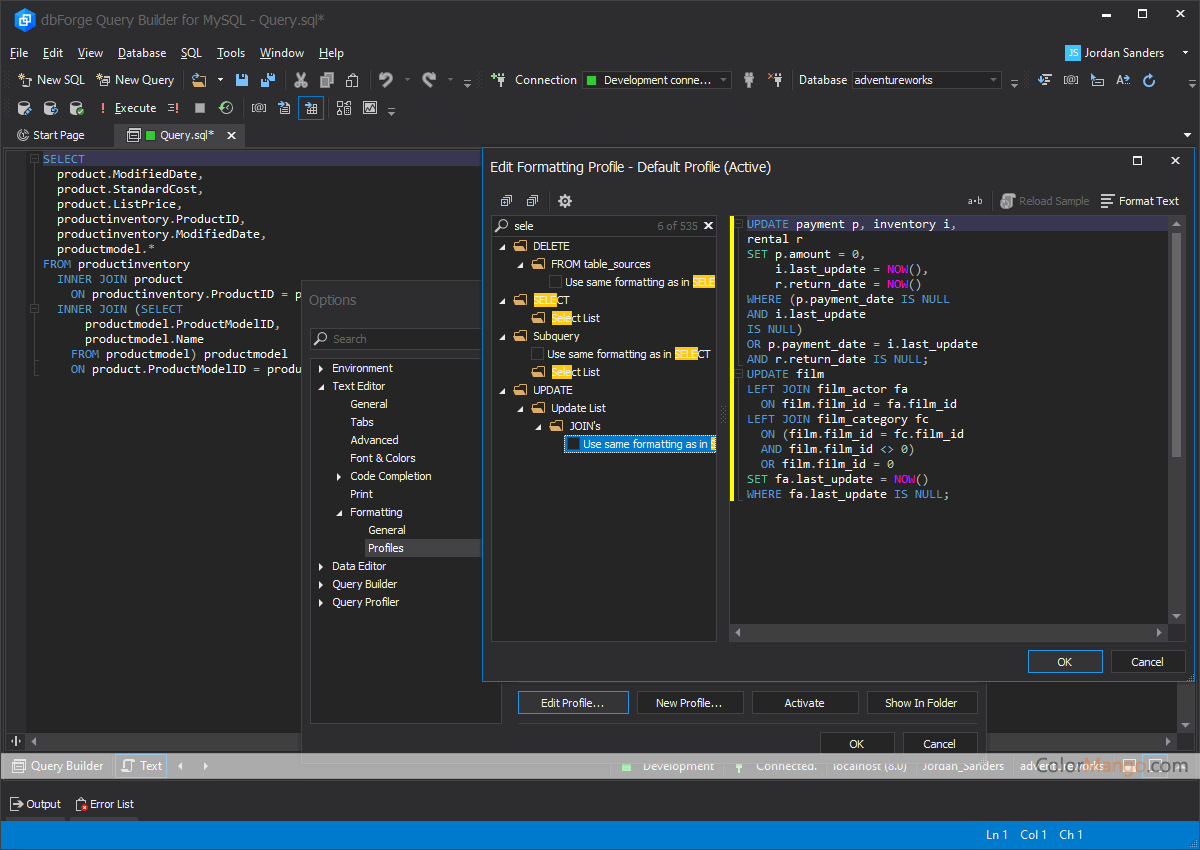Click the refresh icon in the right toolbar
This screenshot has height=850, width=1200.
(1149, 80)
